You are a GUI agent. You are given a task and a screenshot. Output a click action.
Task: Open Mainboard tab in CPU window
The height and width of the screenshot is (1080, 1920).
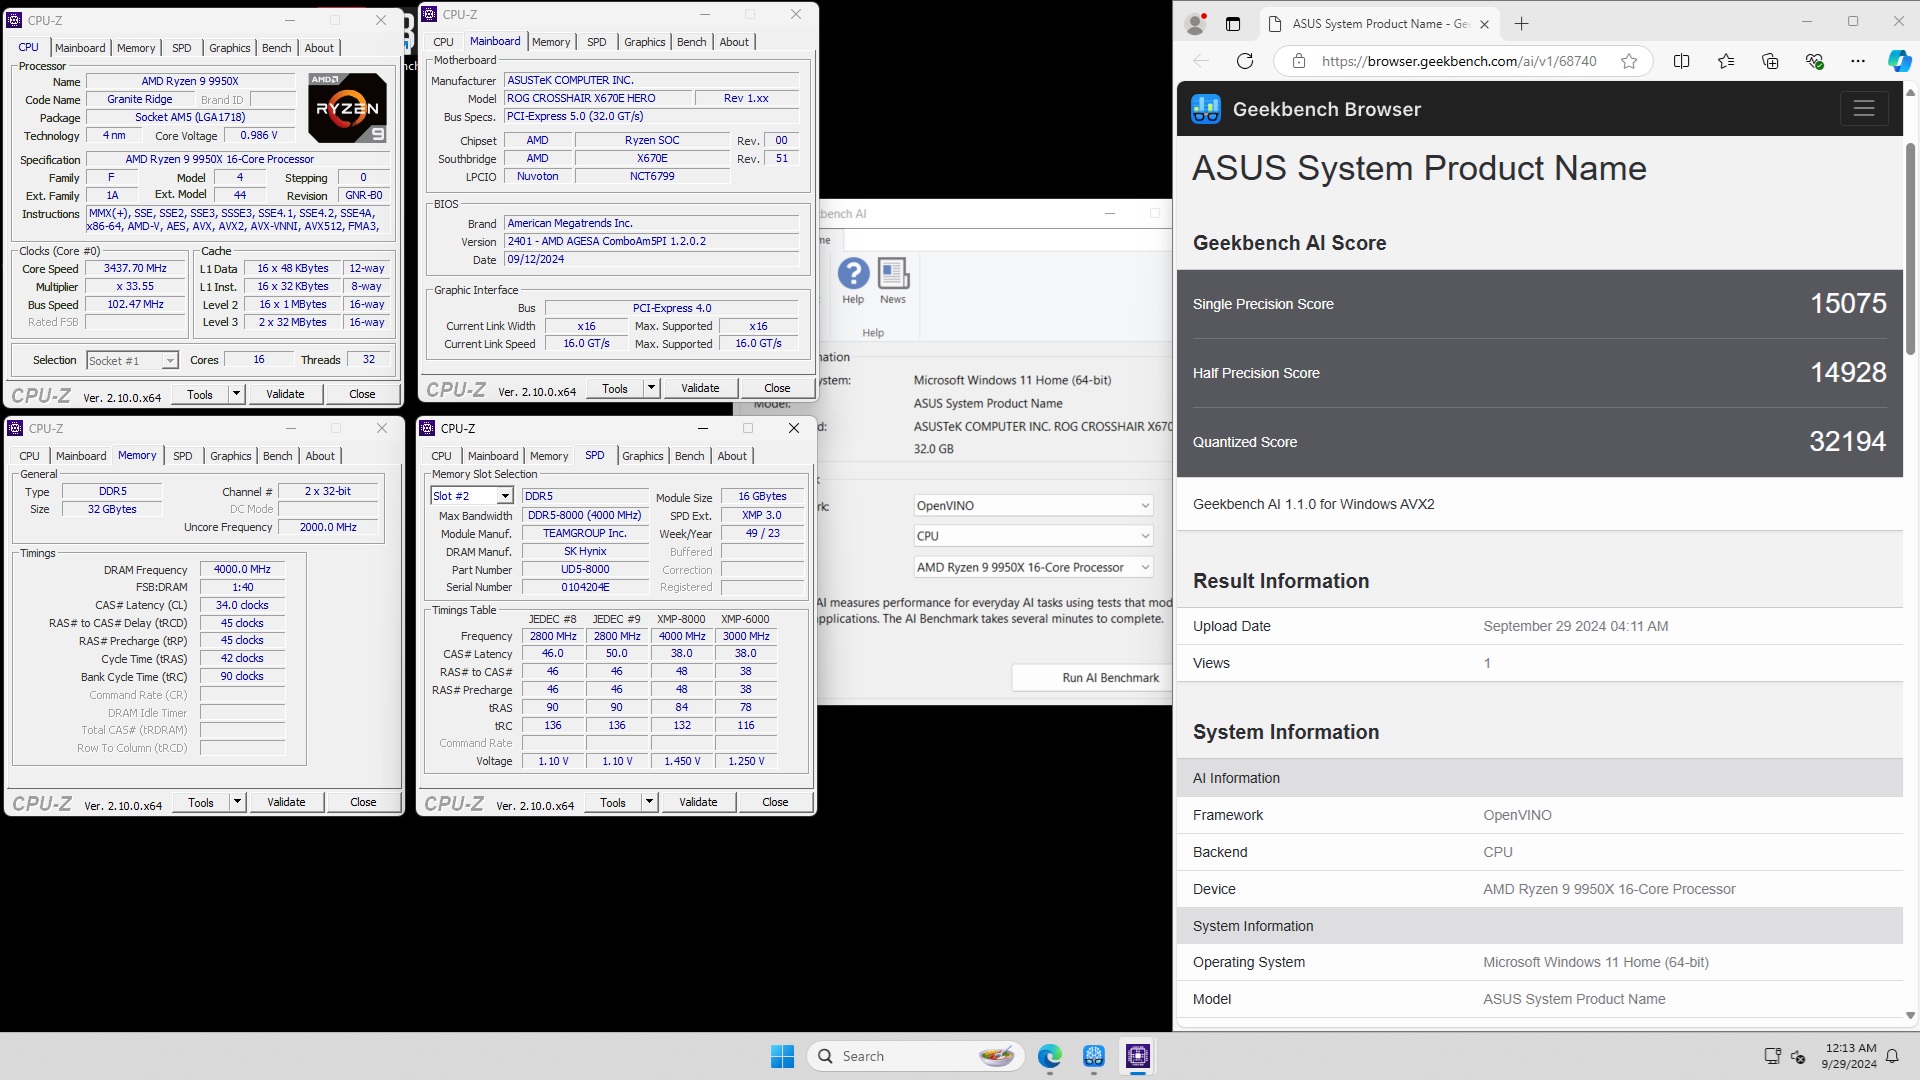click(x=80, y=48)
